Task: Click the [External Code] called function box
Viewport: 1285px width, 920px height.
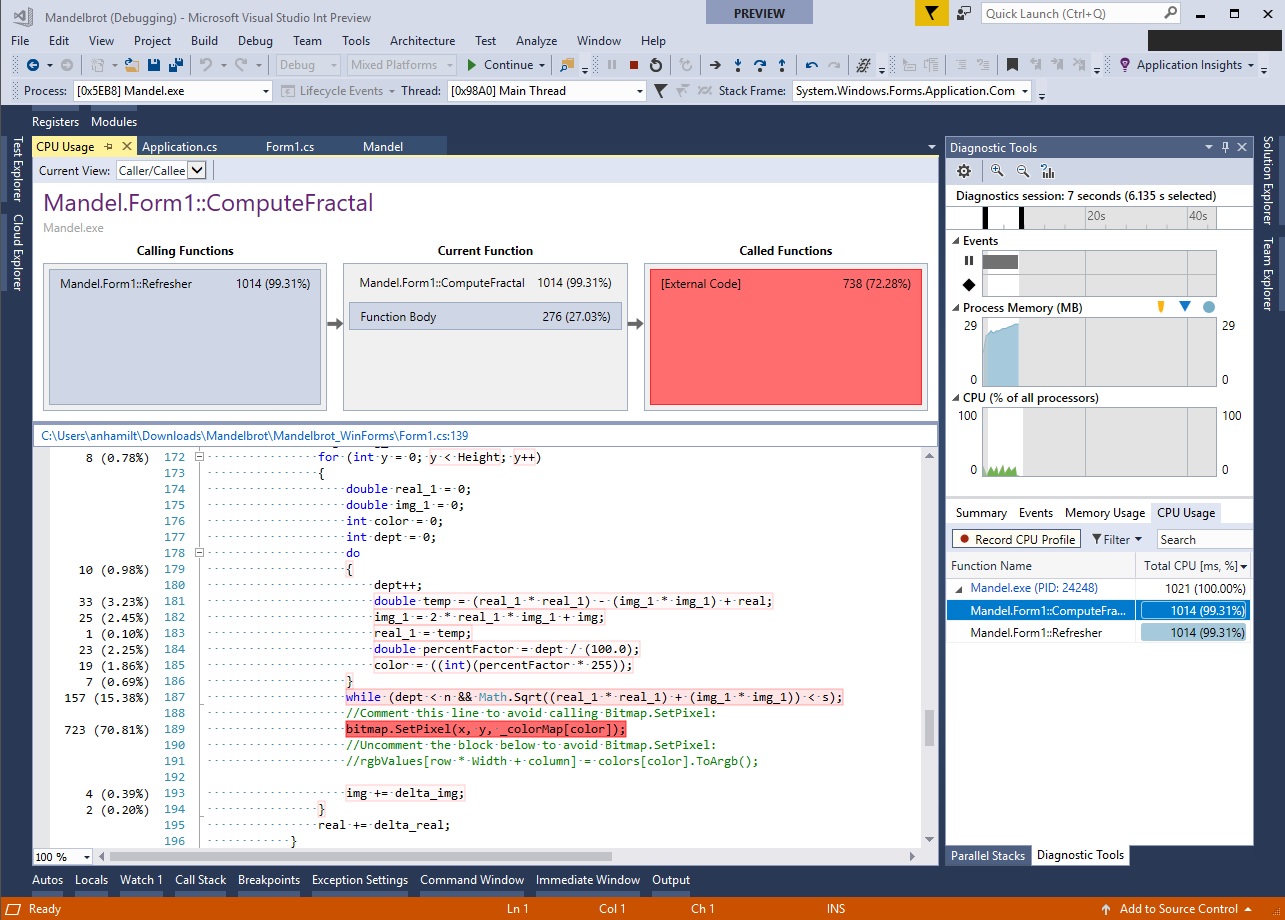Action: point(785,337)
